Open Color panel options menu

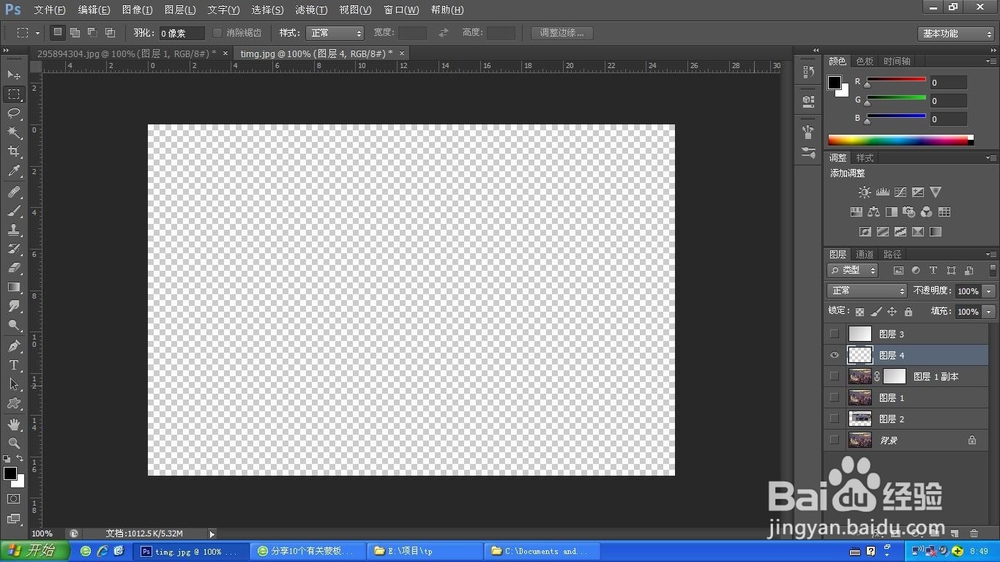pyautogui.click(x=990, y=61)
